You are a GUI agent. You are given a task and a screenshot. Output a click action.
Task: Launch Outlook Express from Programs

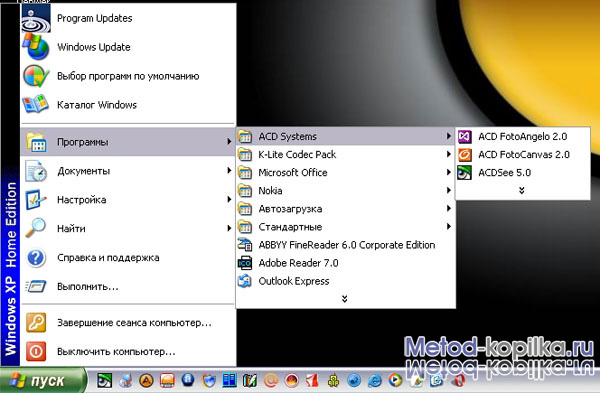[345, 281]
